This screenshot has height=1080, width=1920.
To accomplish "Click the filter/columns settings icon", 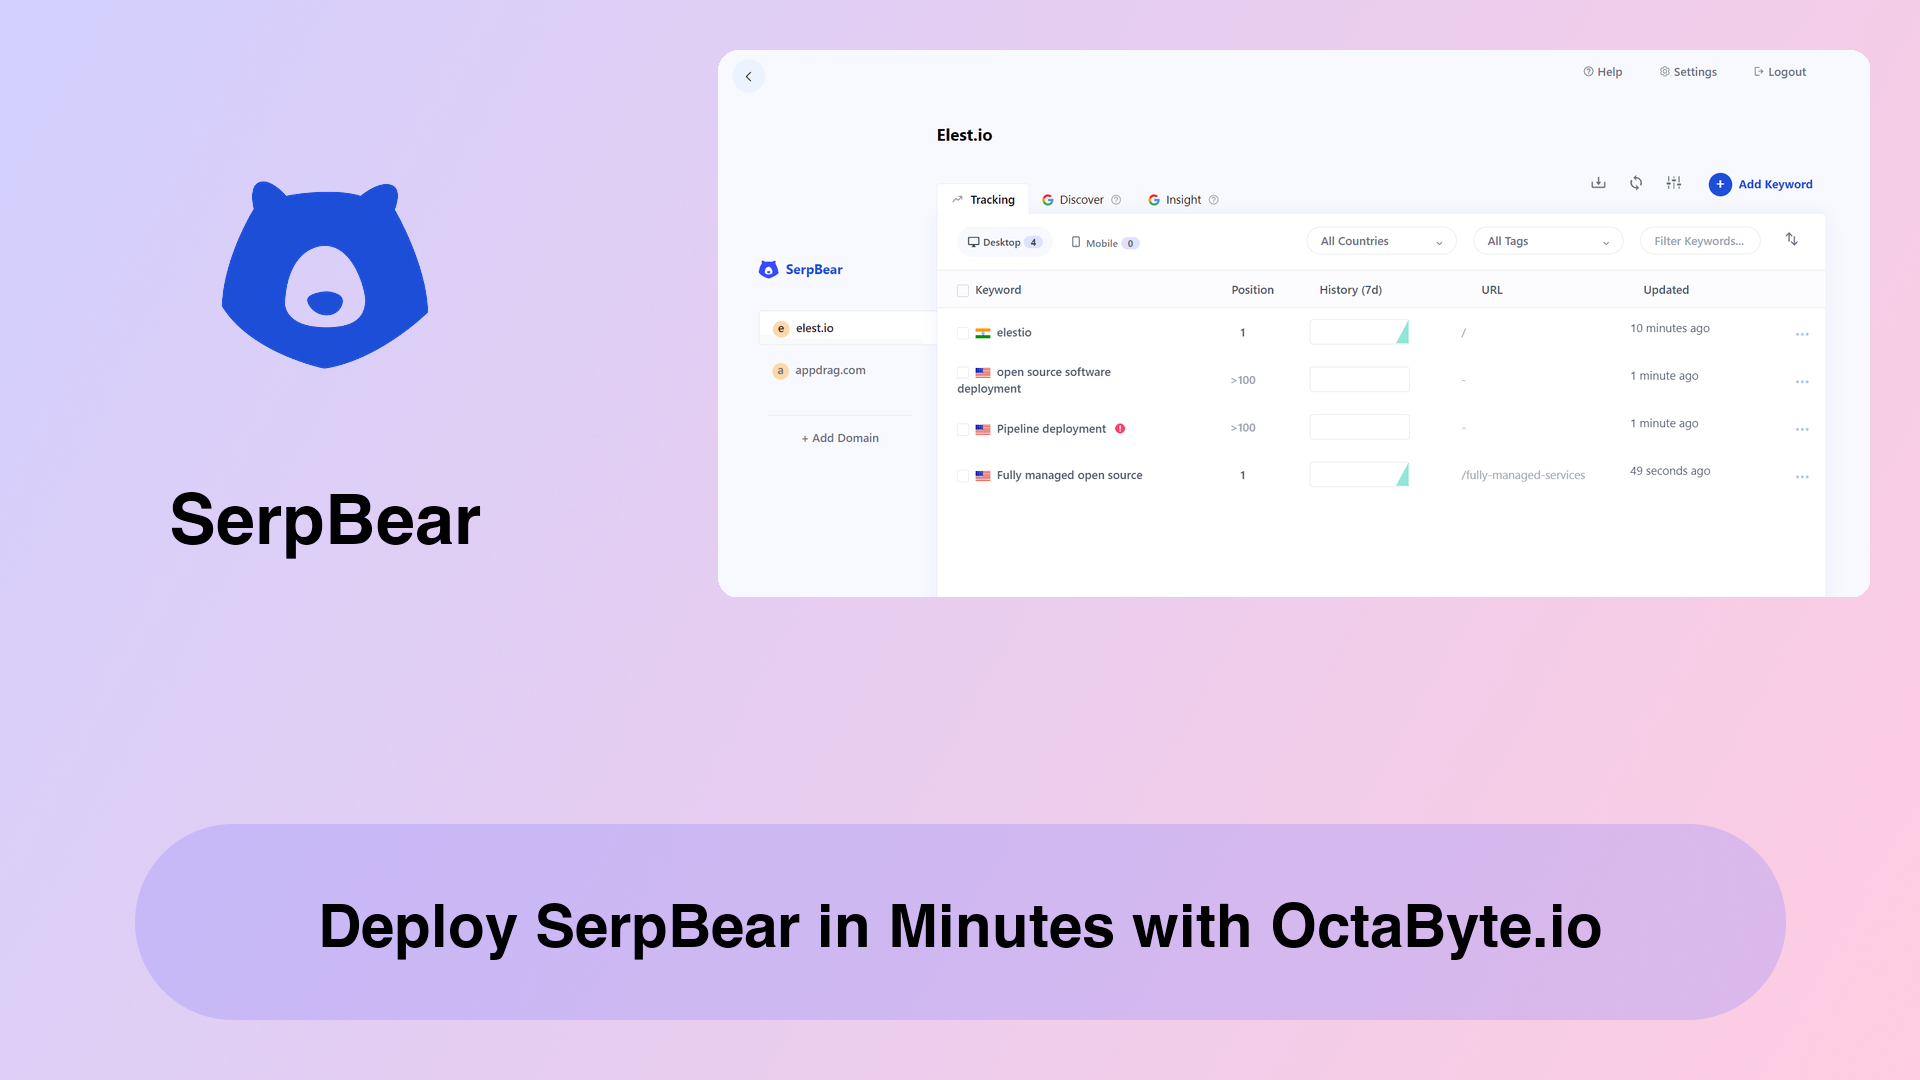I will tap(1672, 183).
